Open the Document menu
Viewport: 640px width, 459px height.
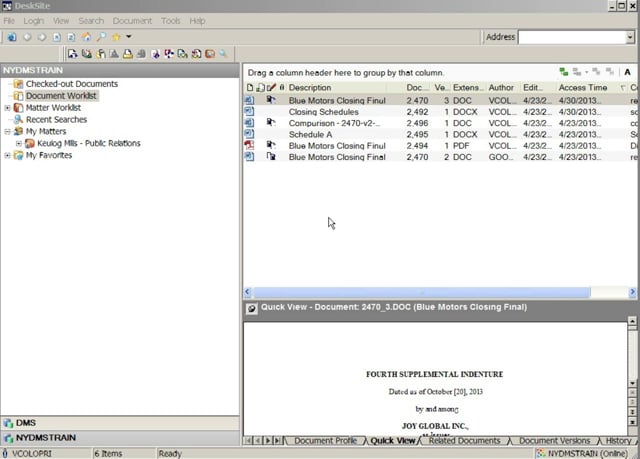coord(132,21)
